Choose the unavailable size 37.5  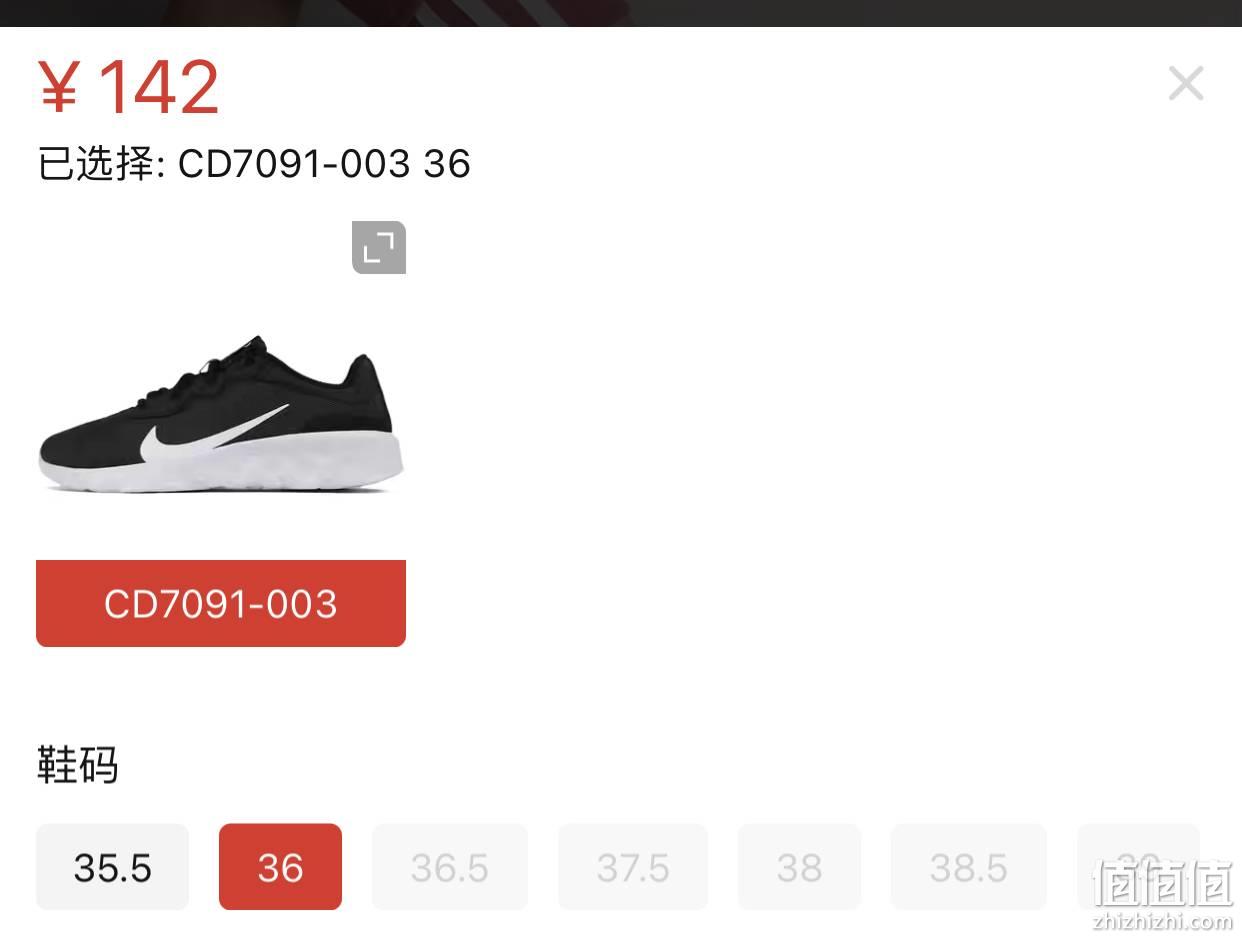633,867
